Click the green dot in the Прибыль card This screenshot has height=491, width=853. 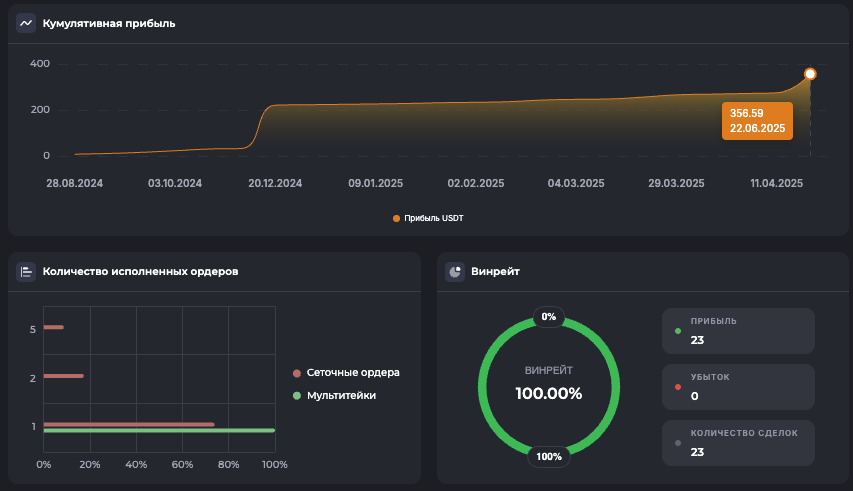[x=678, y=331]
